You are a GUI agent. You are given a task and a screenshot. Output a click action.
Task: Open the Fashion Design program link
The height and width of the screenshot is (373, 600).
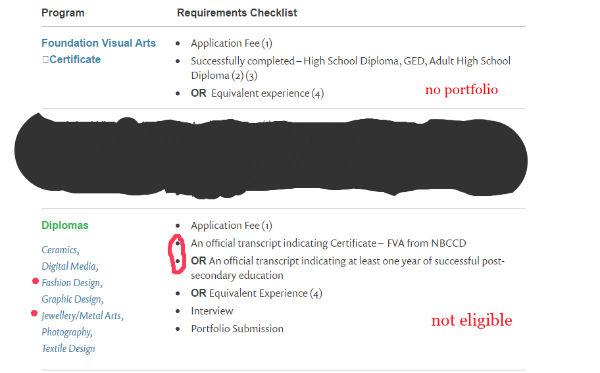[x=72, y=283]
